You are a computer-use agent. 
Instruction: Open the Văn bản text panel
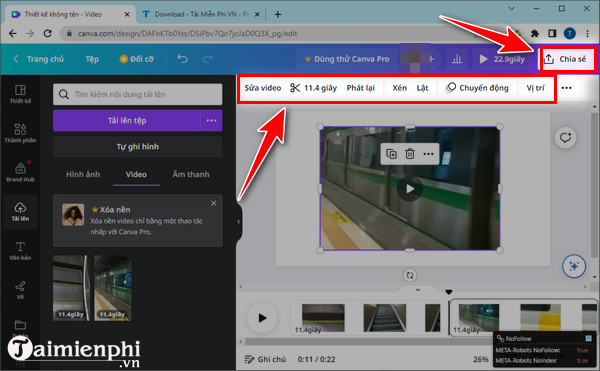click(20, 251)
